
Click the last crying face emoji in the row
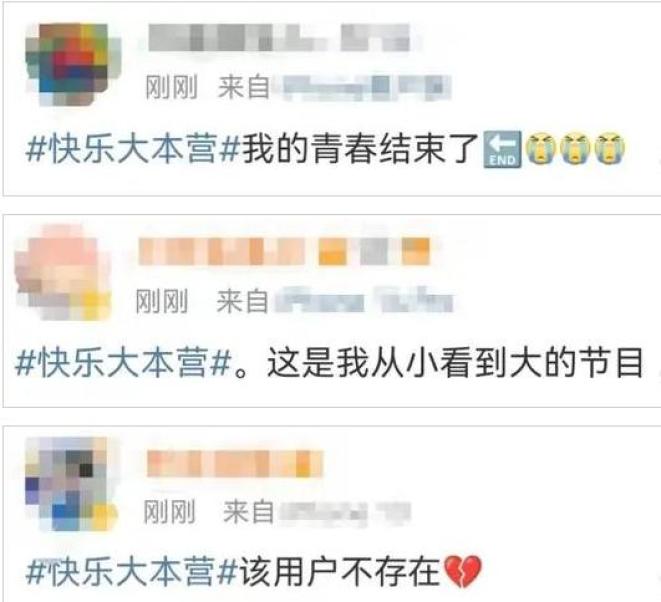click(610, 148)
